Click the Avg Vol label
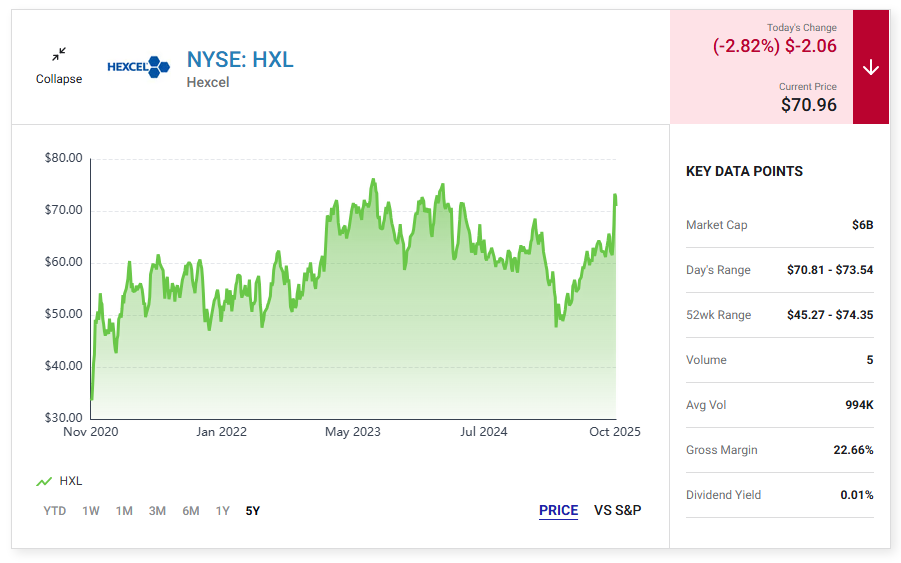901x563 pixels. 706,405
